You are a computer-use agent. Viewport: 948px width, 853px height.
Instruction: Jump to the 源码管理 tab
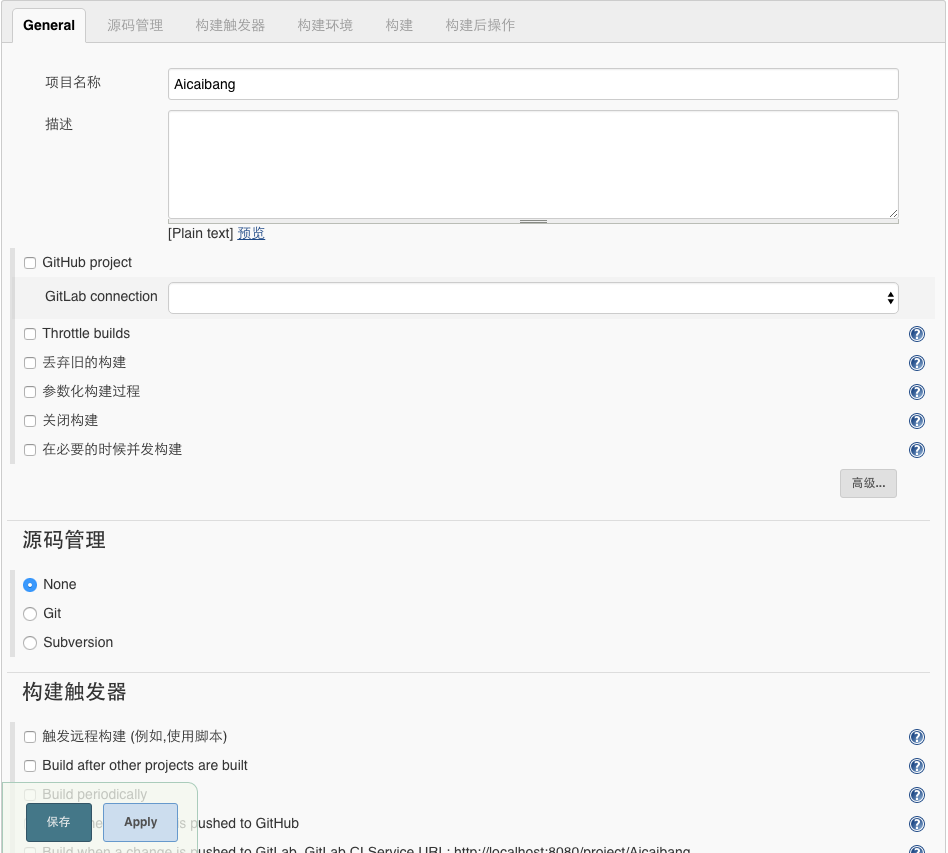click(x=135, y=25)
